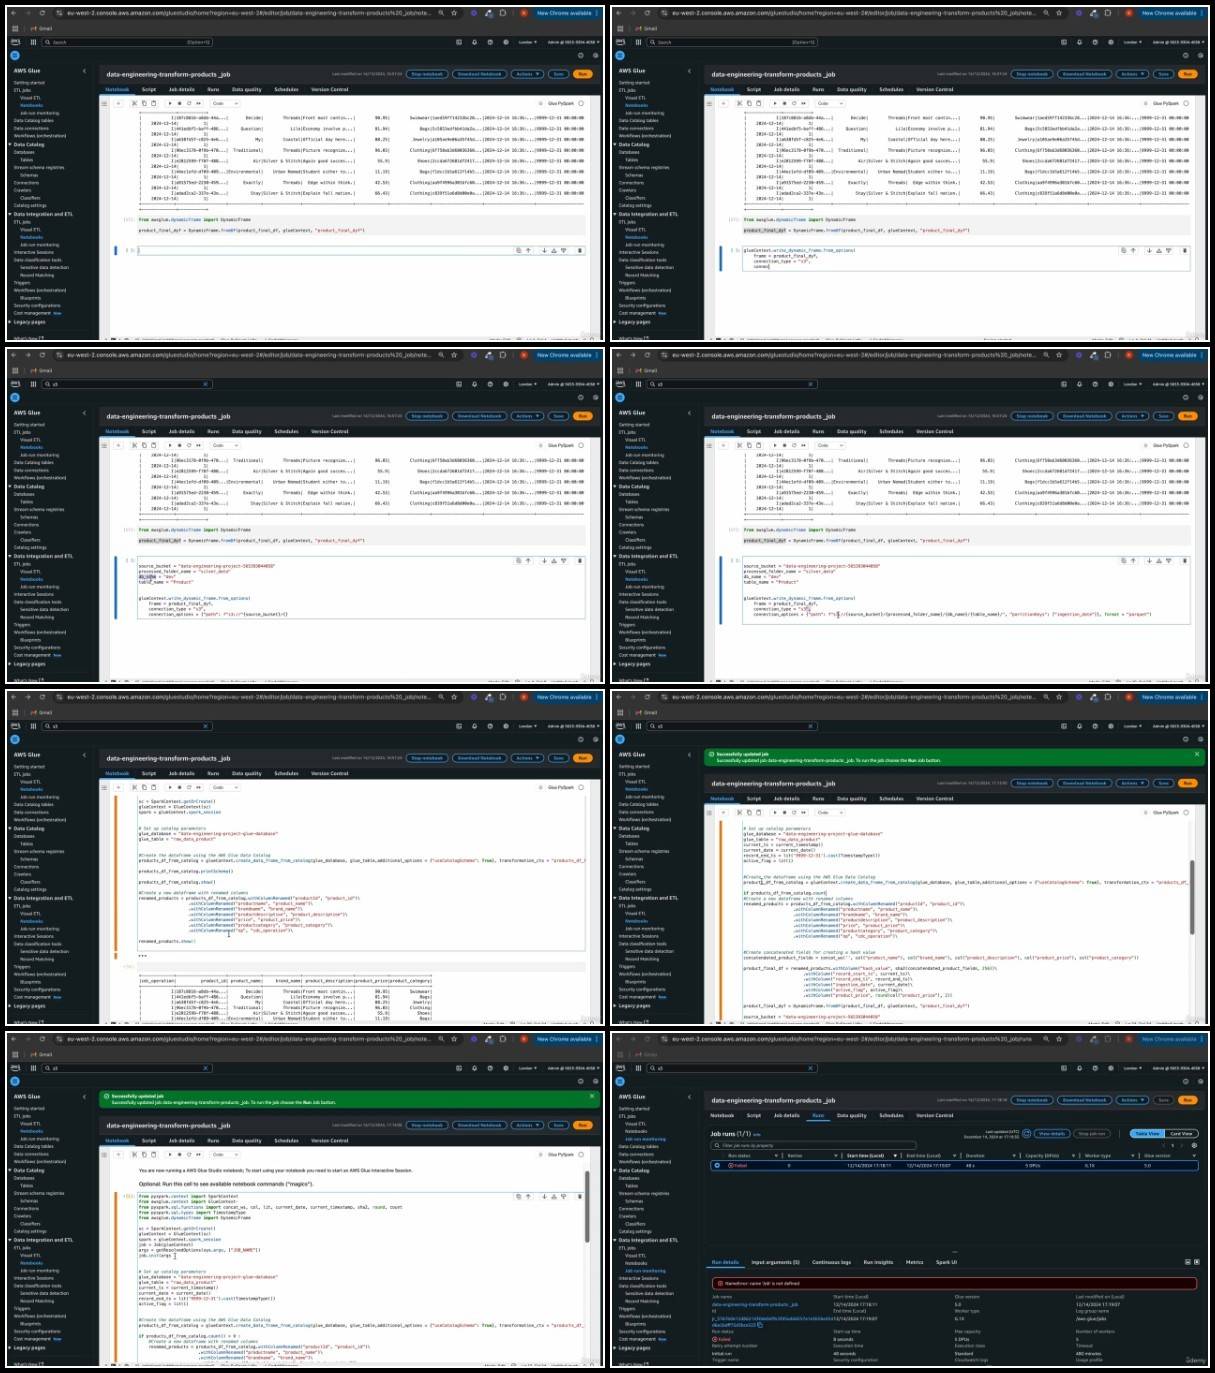Open Blueprints in the Job runs screenshot sidebar
1215x1373 pixels.
[x=635, y=1324]
